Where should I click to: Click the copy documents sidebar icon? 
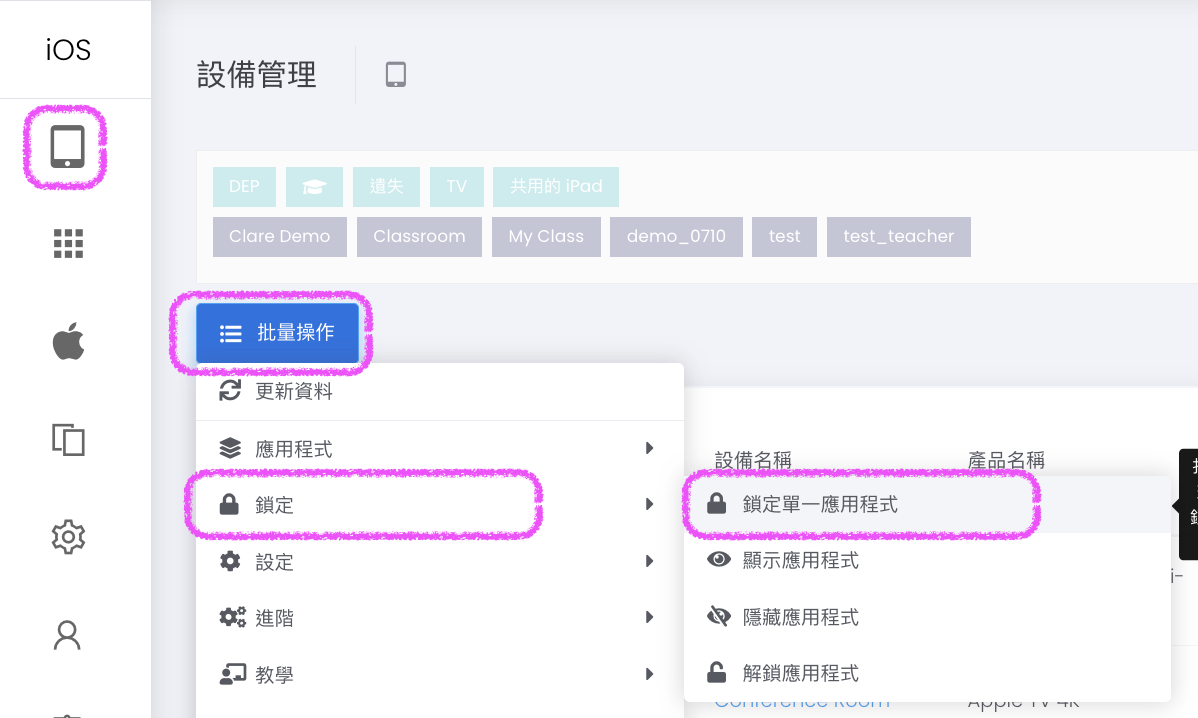(x=67, y=439)
